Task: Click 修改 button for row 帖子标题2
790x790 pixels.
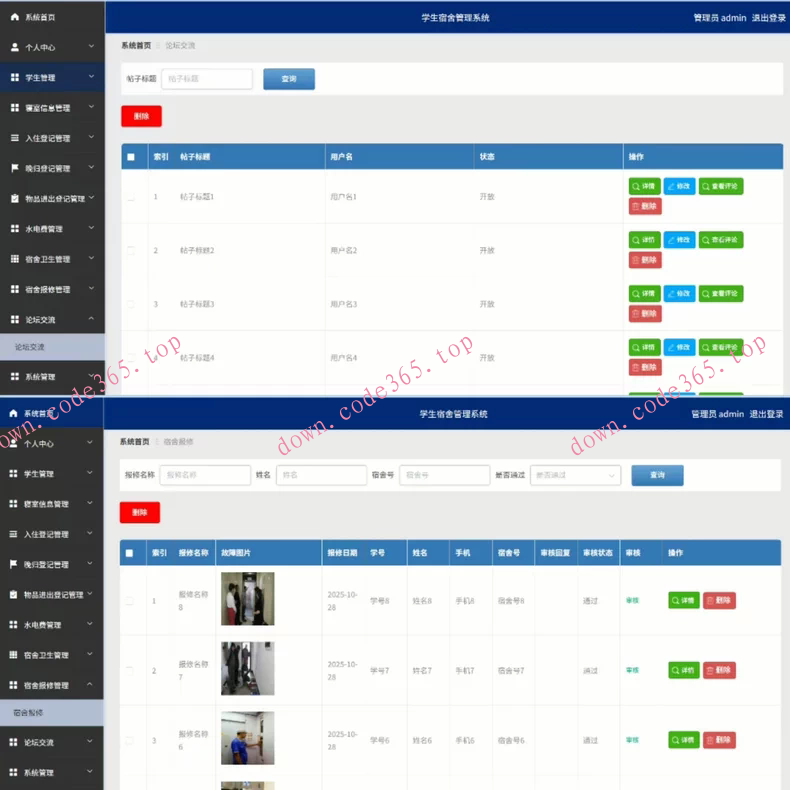Action: click(679, 240)
